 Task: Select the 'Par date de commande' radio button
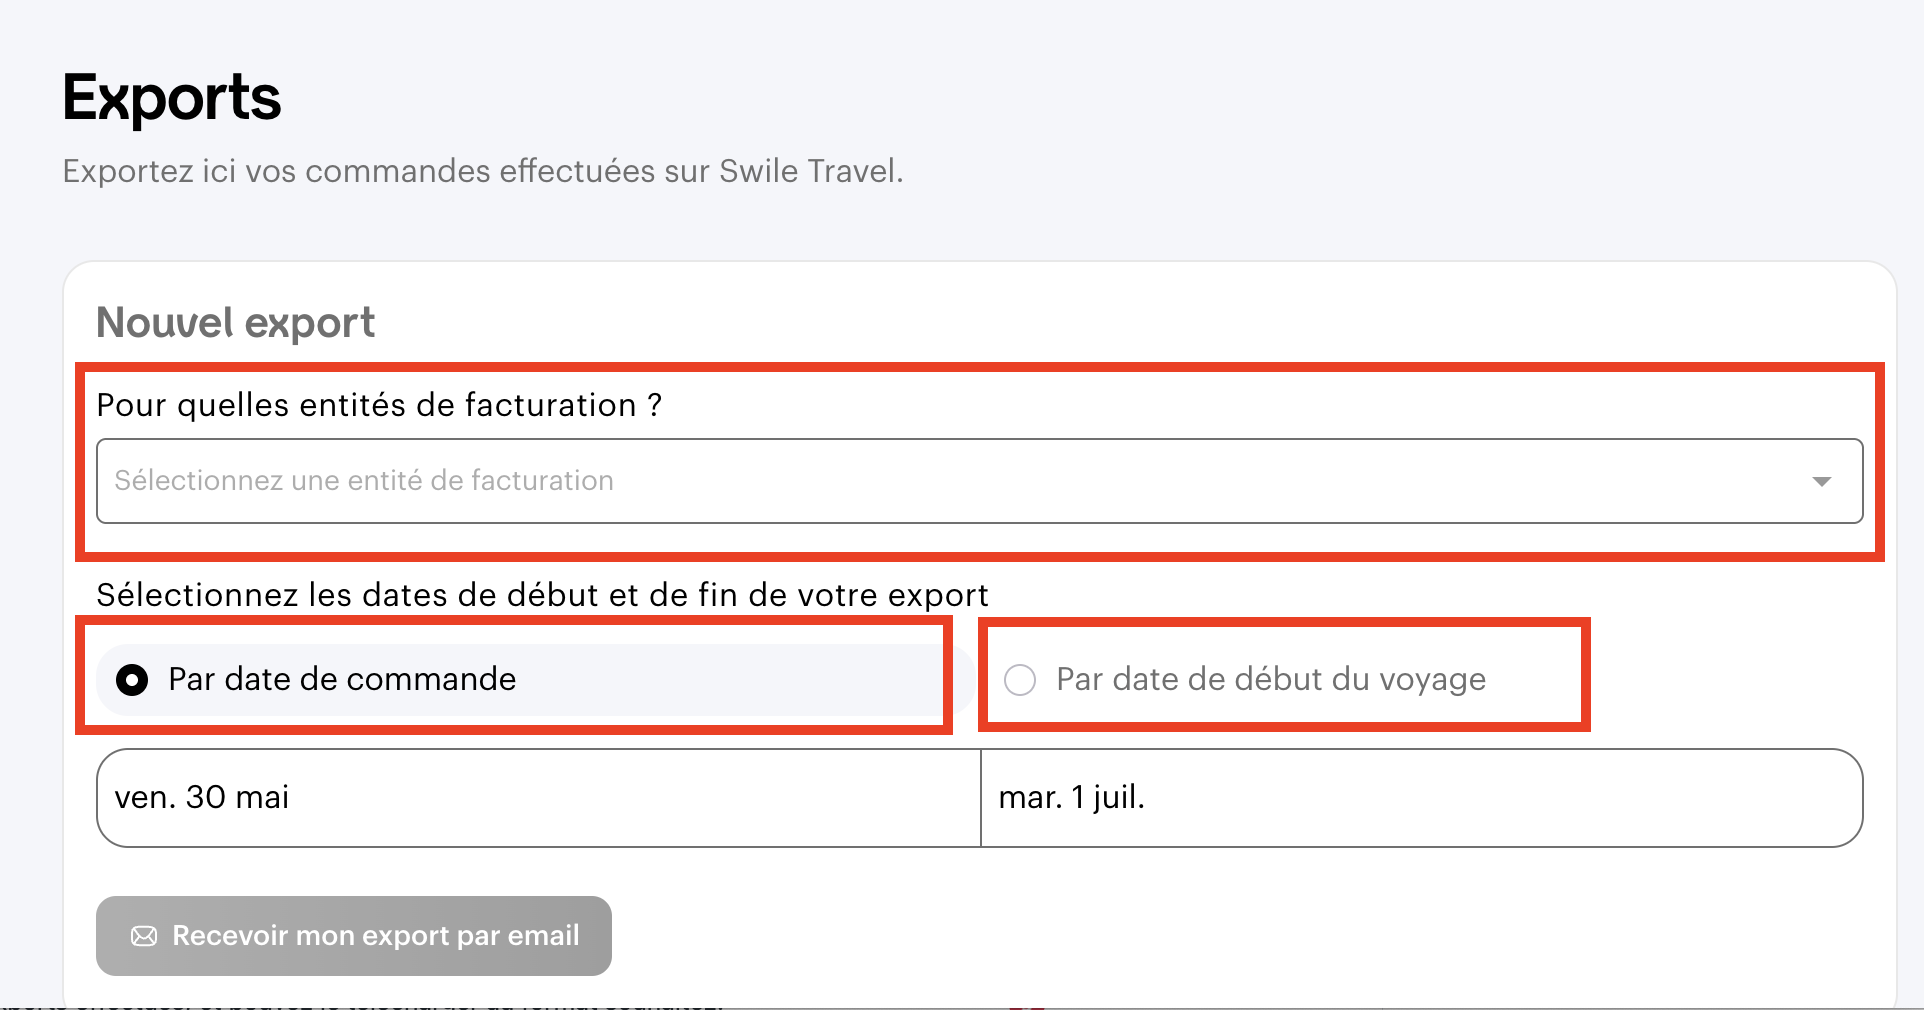pos(132,680)
